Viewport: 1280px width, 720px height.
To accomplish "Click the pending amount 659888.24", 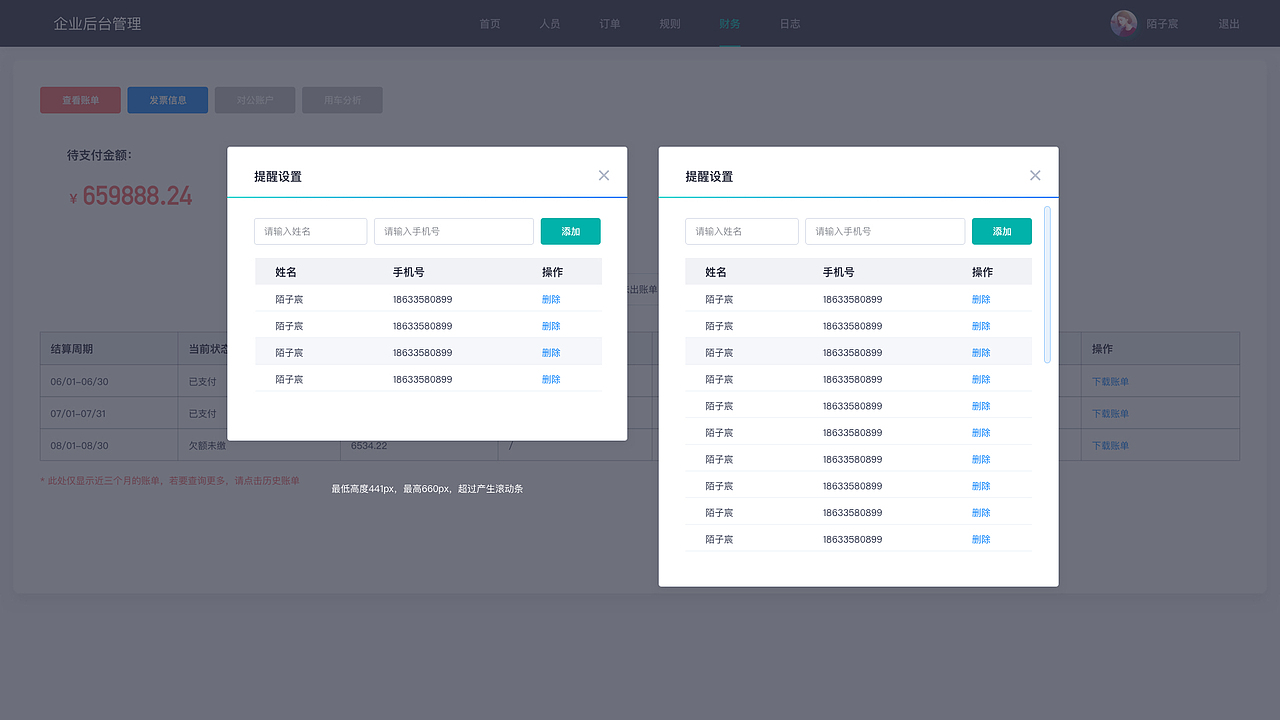I will 137,196.
